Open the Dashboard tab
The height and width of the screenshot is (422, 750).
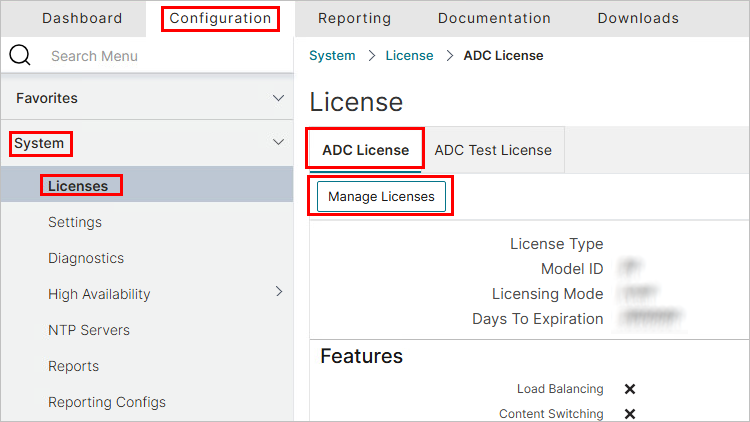[x=82, y=18]
